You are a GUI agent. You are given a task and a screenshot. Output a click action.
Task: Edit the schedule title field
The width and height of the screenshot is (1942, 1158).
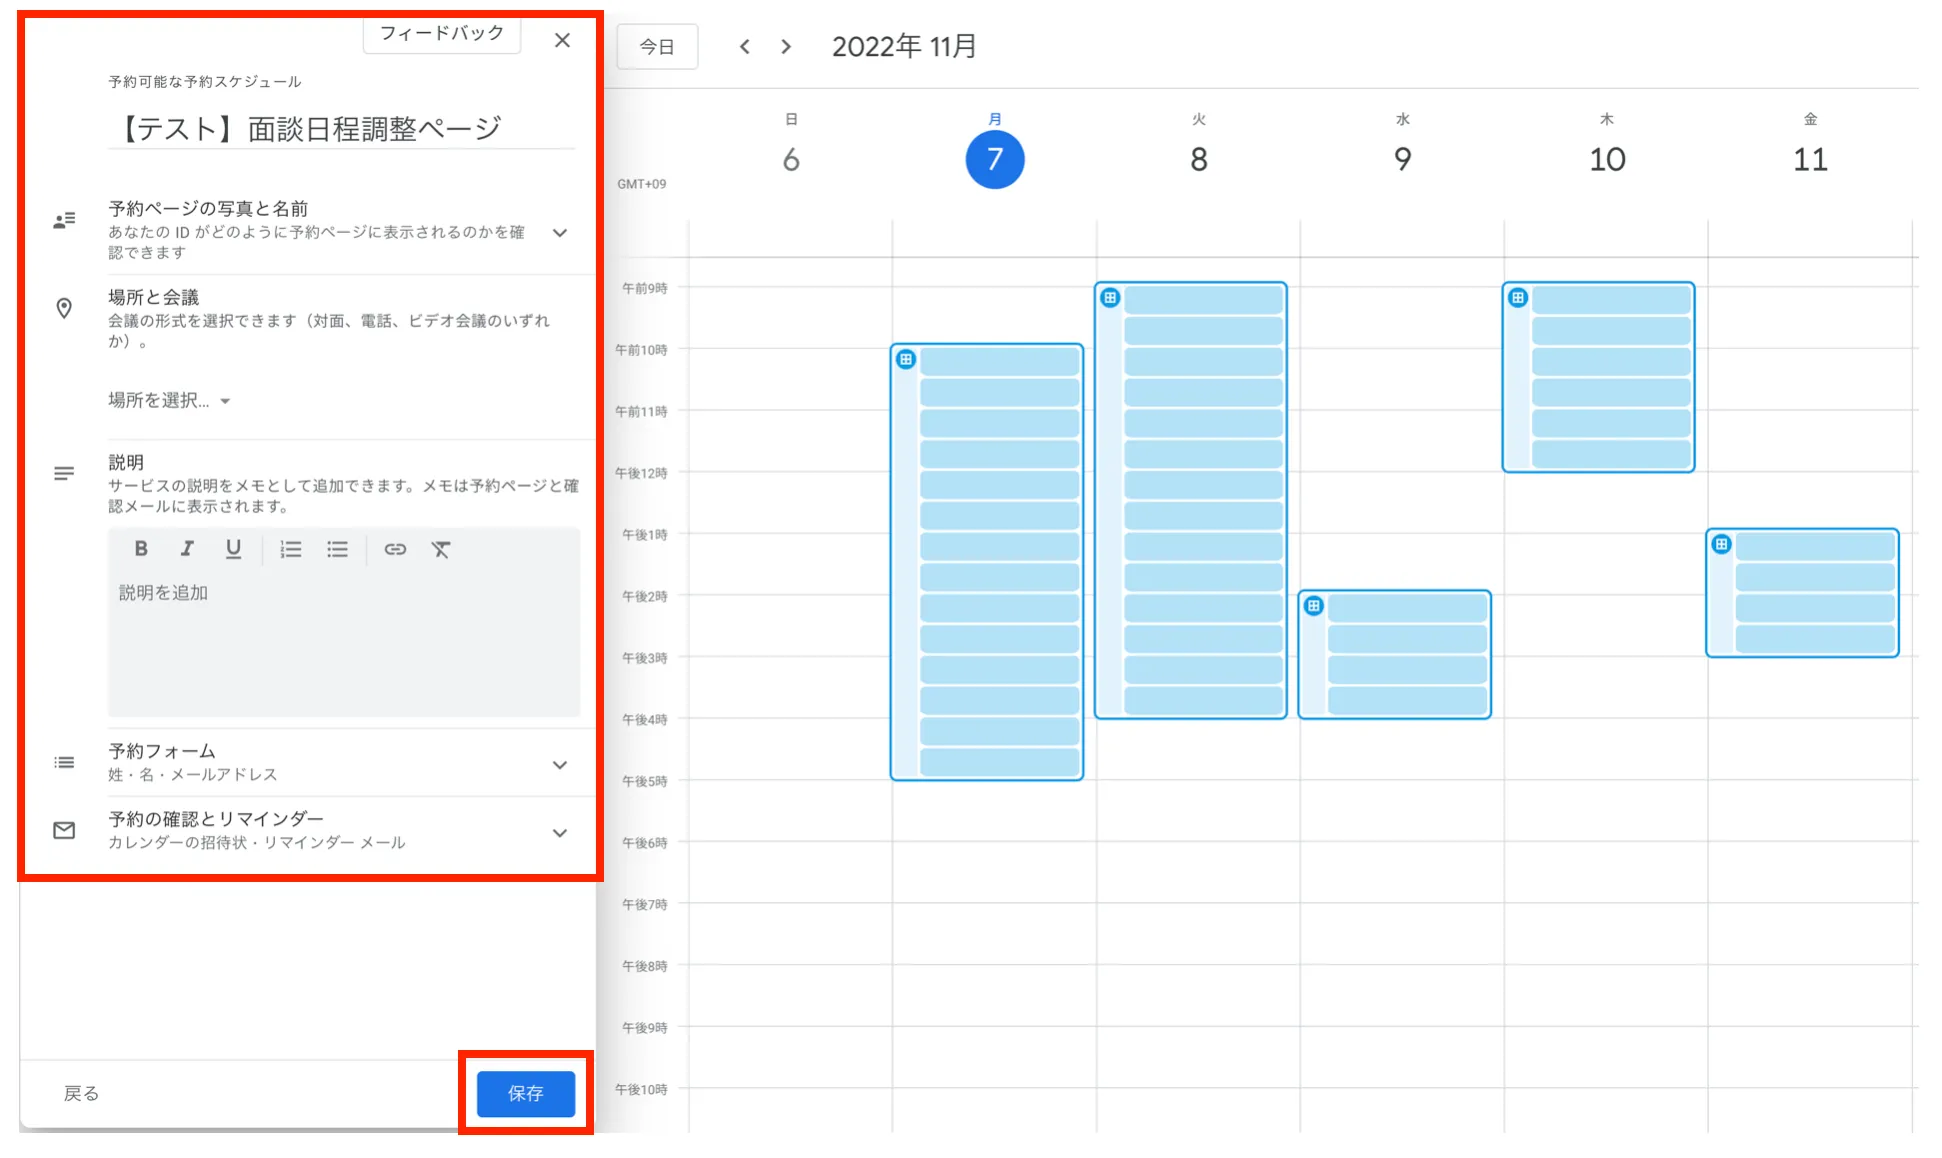[x=341, y=128]
